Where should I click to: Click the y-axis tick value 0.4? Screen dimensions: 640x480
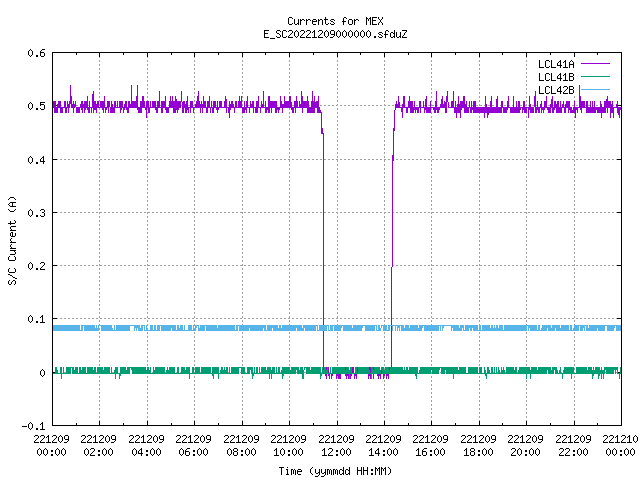[36, 160]
